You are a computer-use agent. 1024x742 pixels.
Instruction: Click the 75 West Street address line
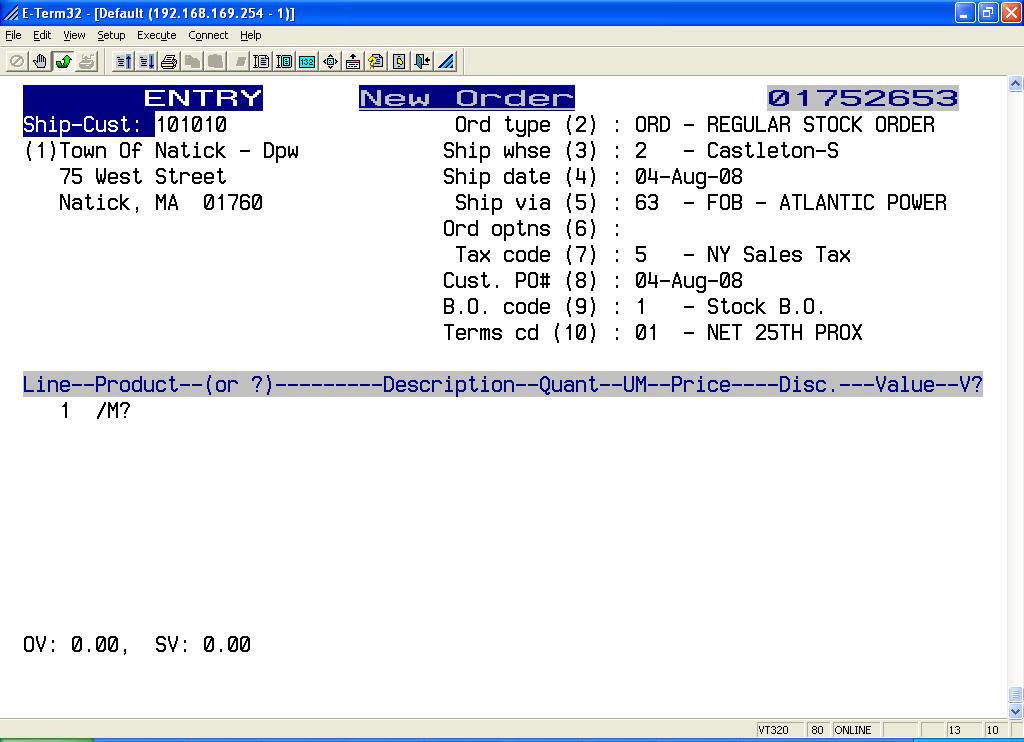[142, 177]
